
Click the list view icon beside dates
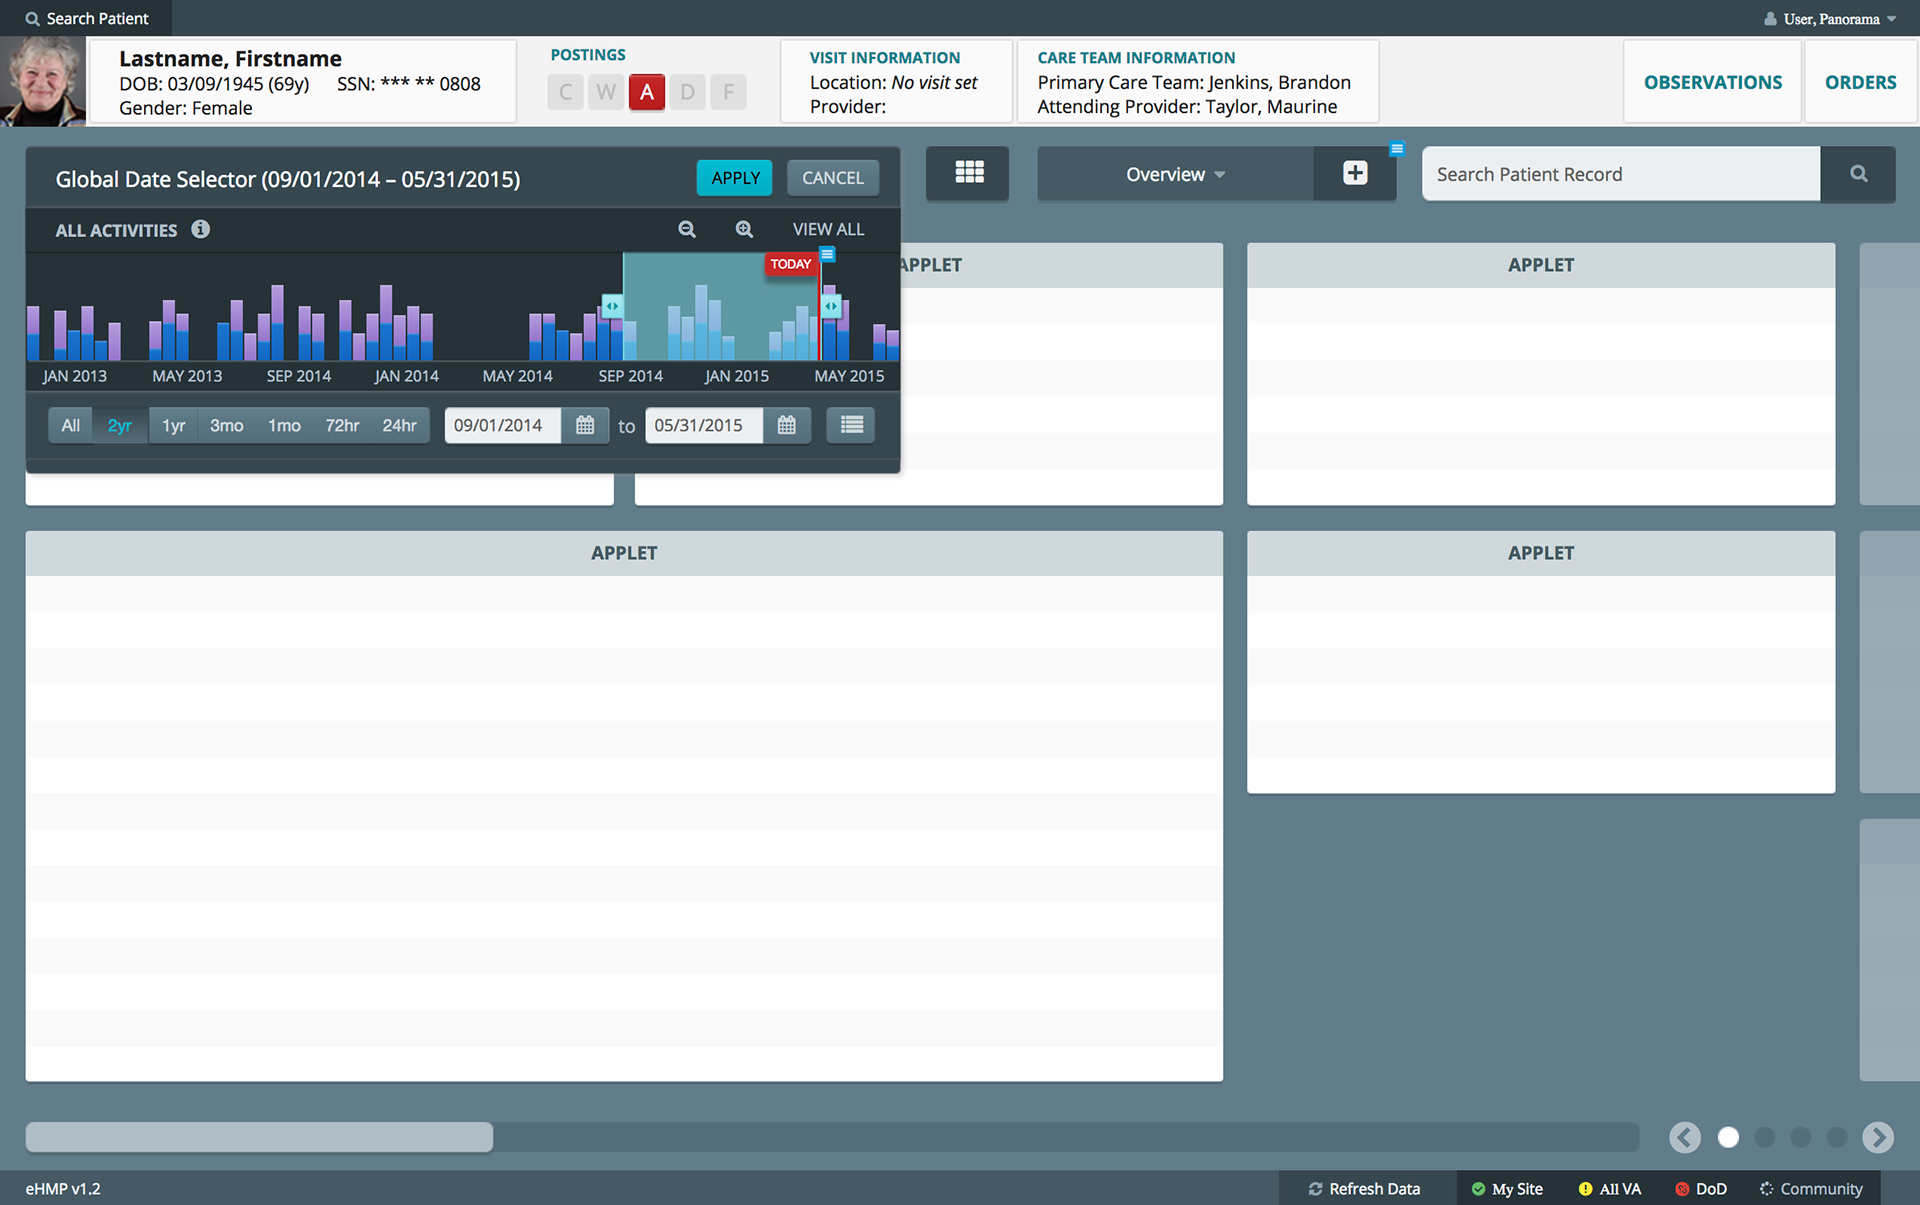pyautogui.click(x=851, y=425)
